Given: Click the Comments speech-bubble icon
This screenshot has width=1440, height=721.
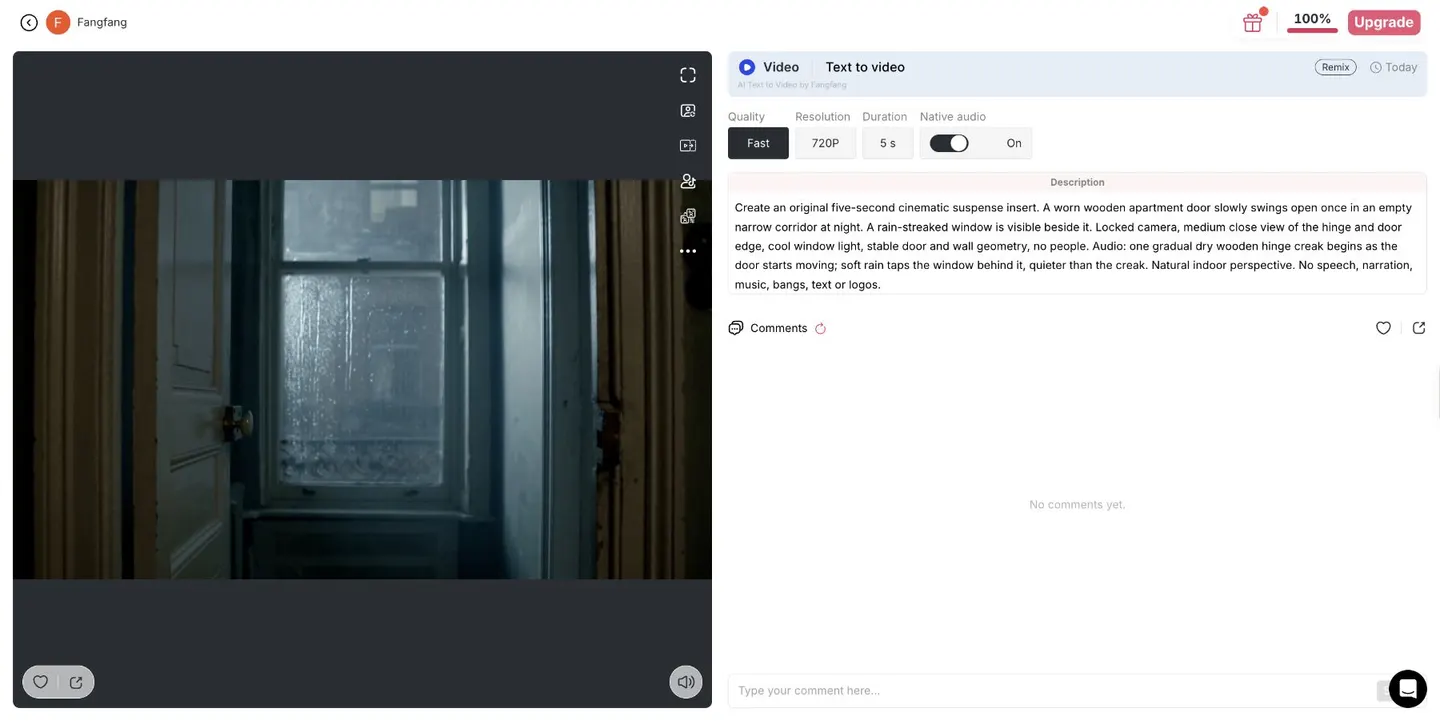Looking at the screenshot, I should click(x=736, y=328).
